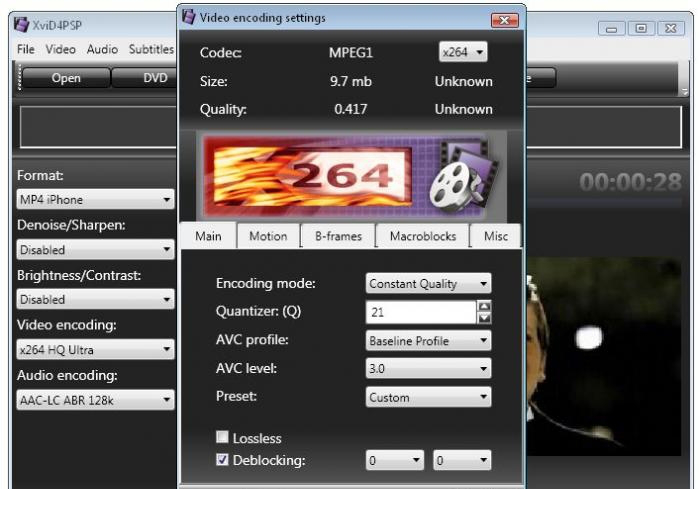The width and height of the screenshot is (700, 508).
Task: Enable the Lossless checkbox
Action: 222,437
